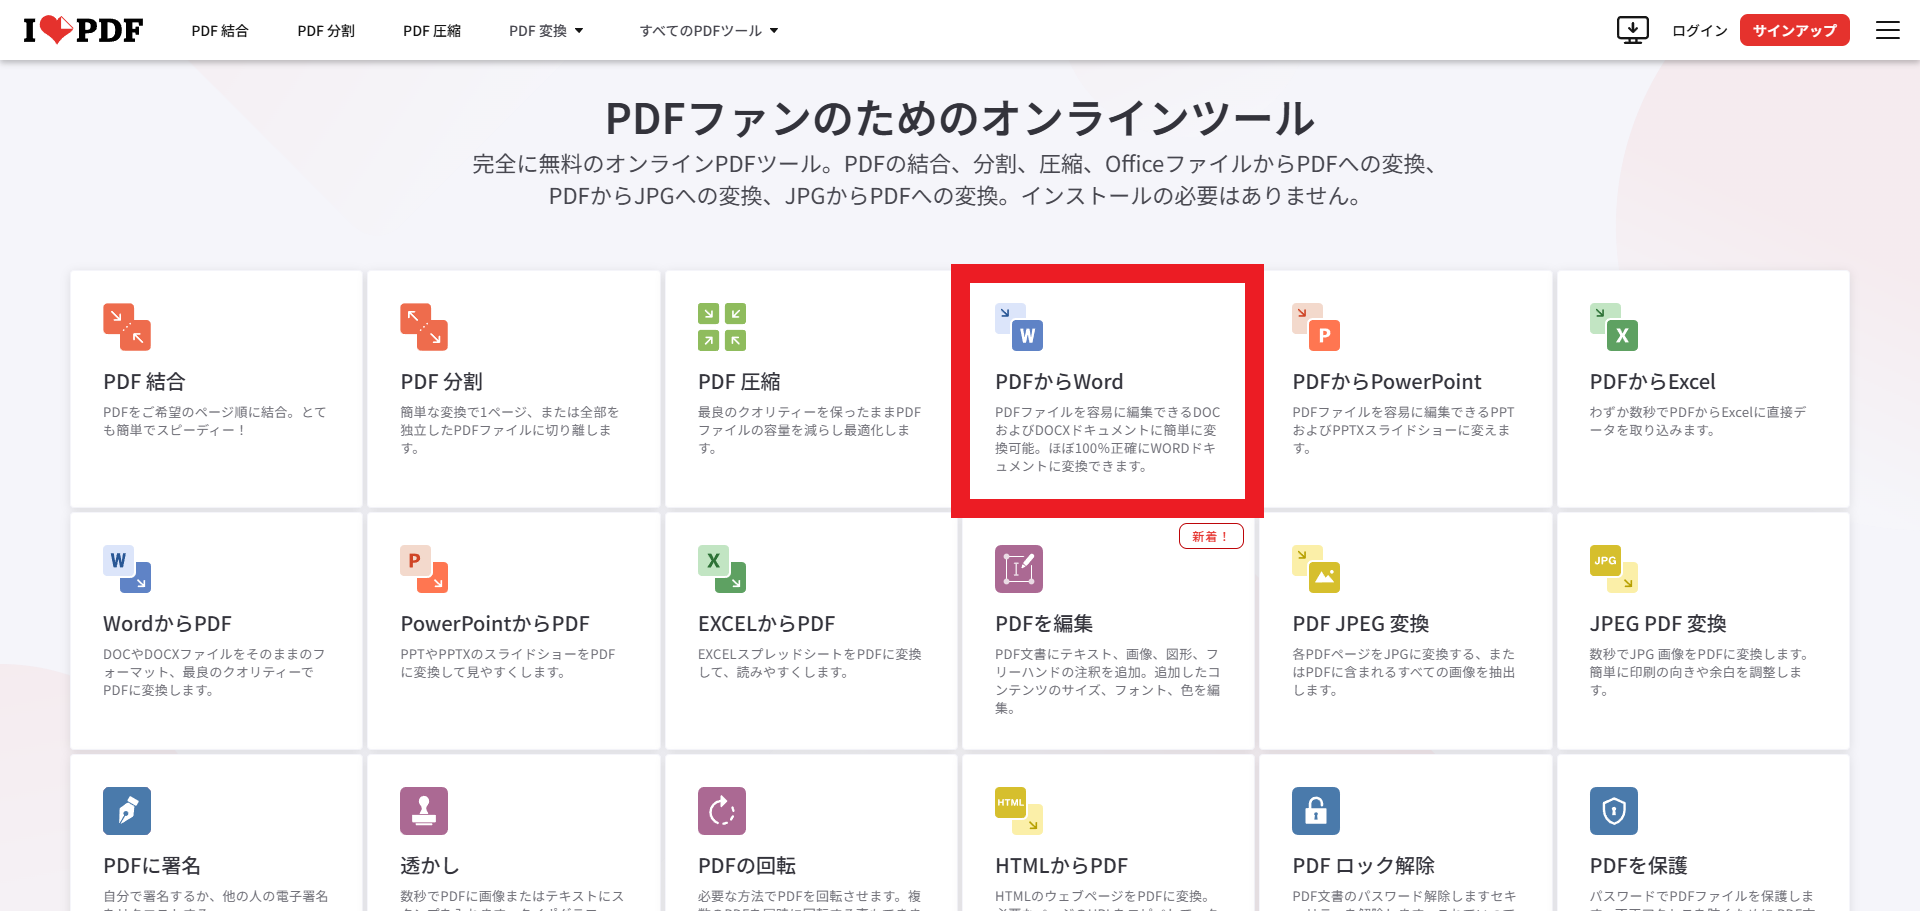1920x911 pixels.
Task: Click the desktop app download icon
Action: [1633, 30]
